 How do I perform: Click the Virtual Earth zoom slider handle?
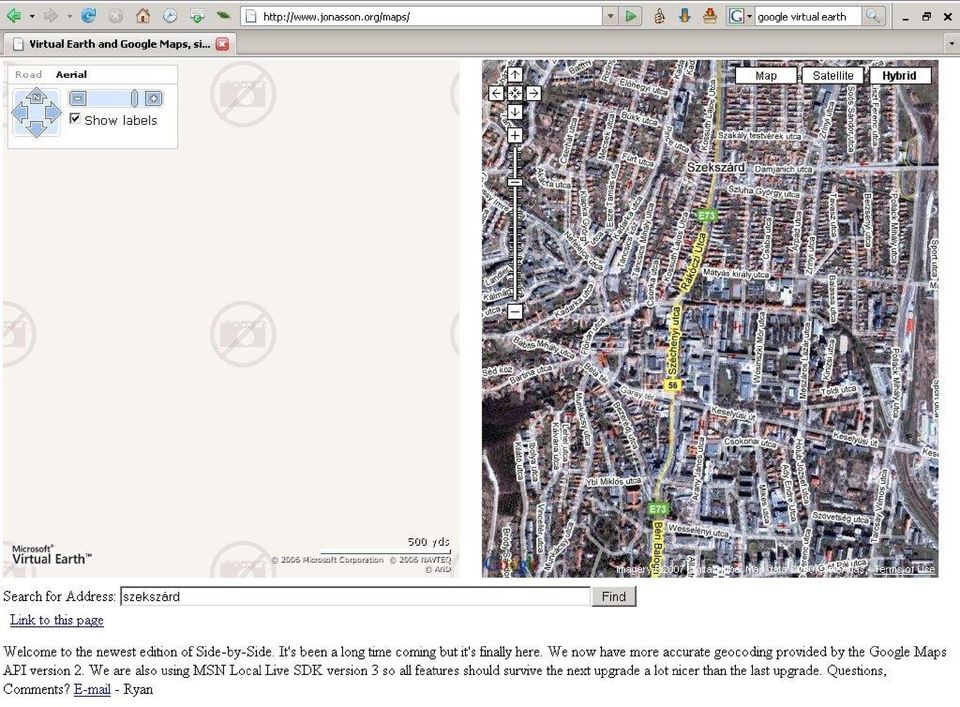(x=134, y=98)
